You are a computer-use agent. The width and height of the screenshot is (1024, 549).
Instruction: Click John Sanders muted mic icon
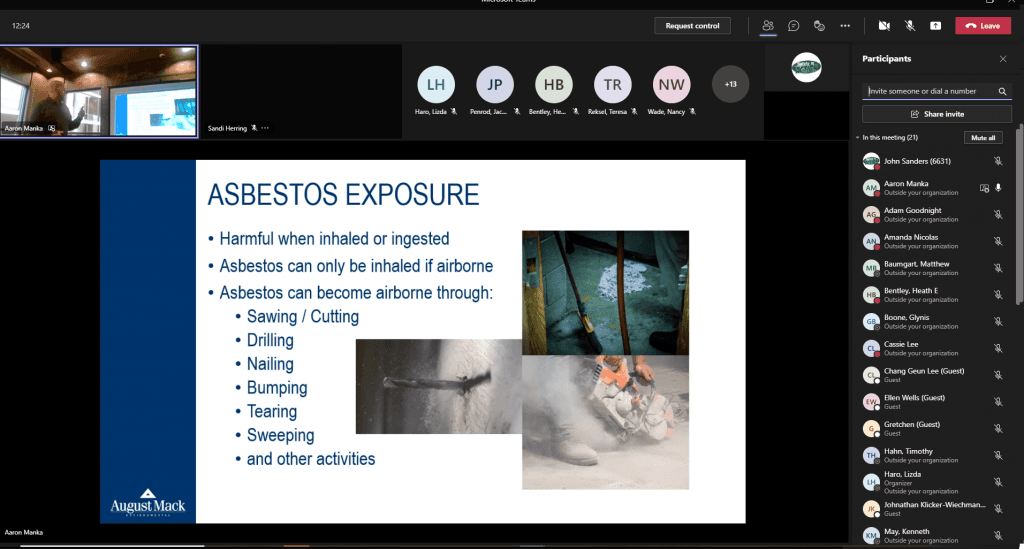click(x=998, y=161)
